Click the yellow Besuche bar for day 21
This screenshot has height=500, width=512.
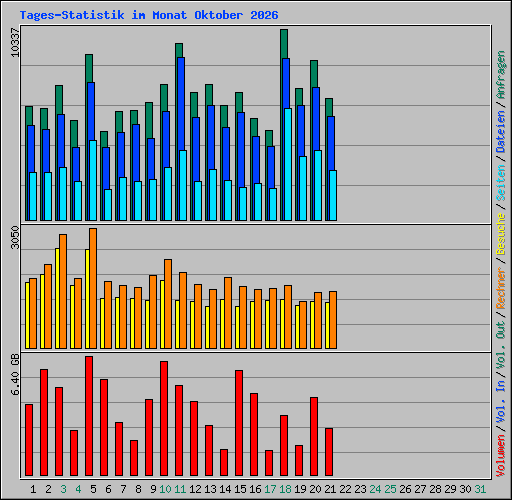pyautogui.click(x=327, y=325)
